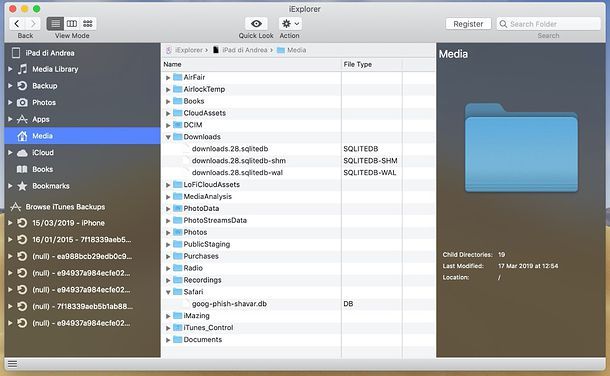The image size is (610, 376).
Task: Click Media in the breadcrumb path
Action: 297,50
